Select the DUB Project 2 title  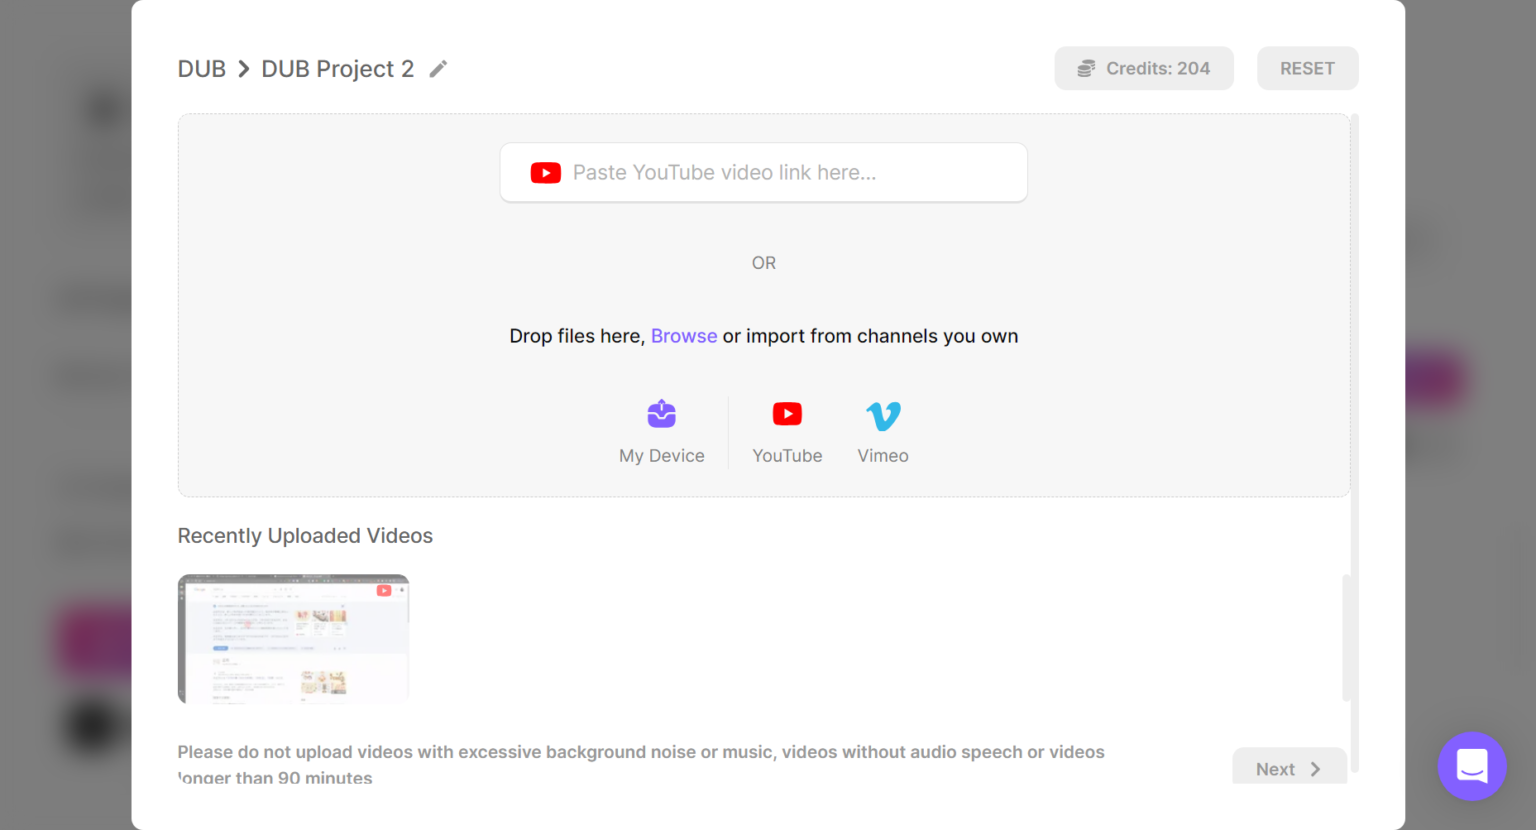(x=337, y=69)
